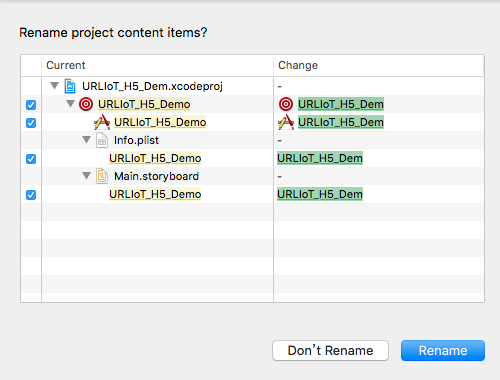Click the Main.storyboard file icon
Viewport: 500px width, 380px height.
[102, 176]
